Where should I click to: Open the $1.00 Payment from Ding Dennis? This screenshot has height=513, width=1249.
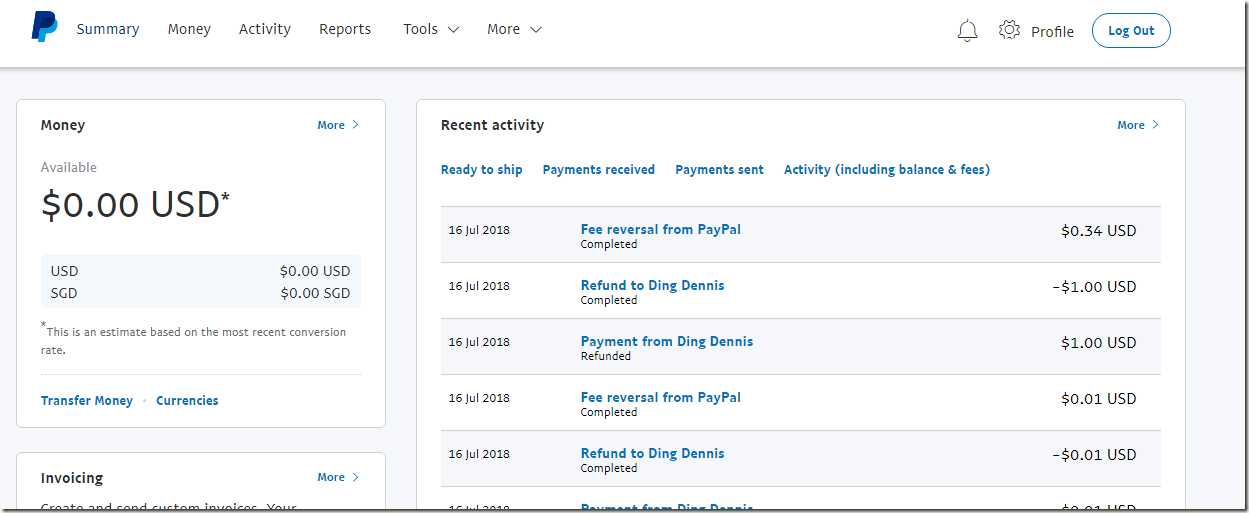[667, 341]
